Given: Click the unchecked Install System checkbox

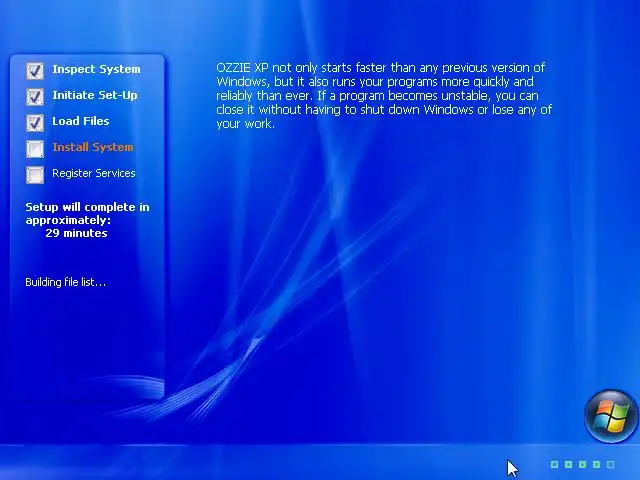Looking at the screenshot, I should pos(35,149).
